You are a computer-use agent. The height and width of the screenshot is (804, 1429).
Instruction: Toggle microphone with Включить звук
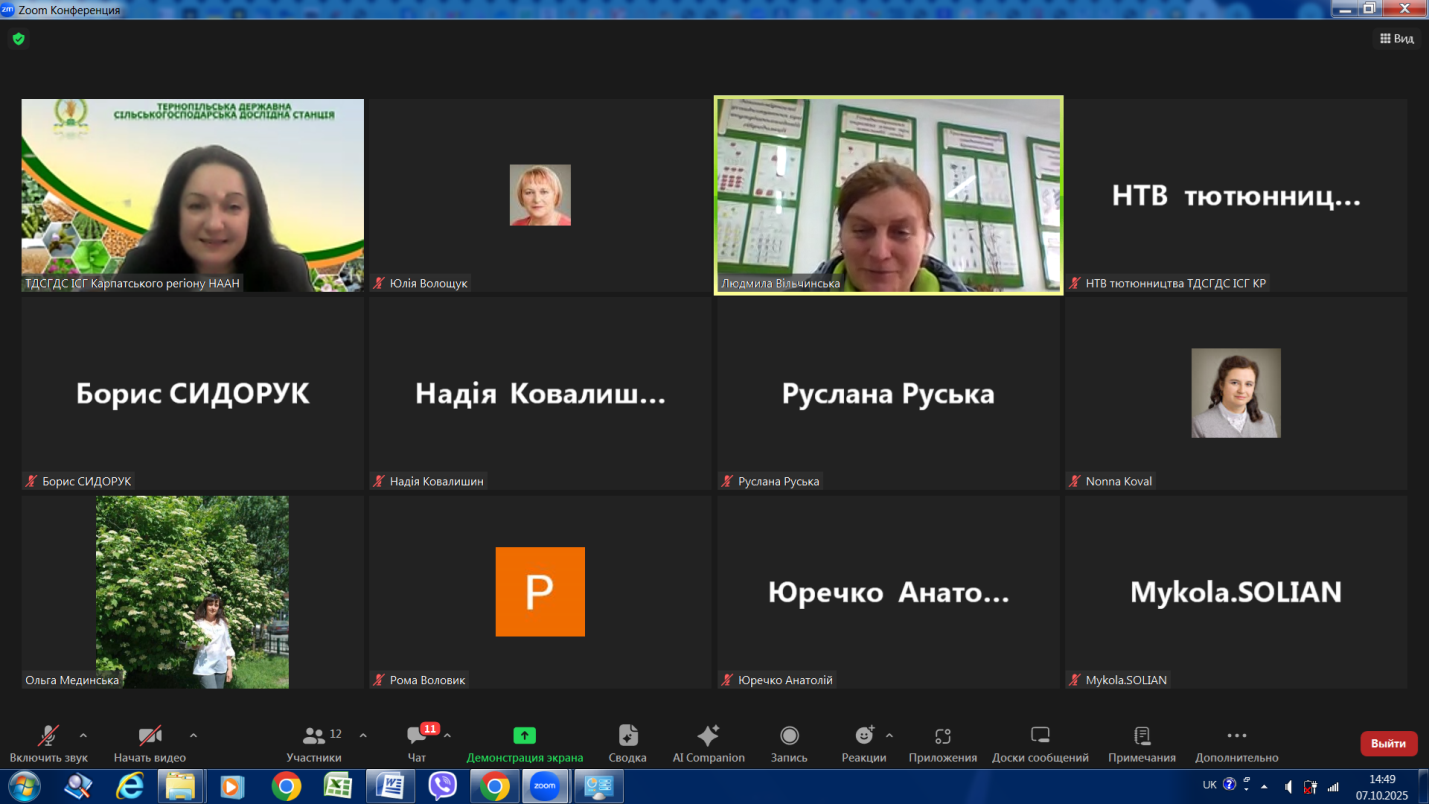(48, 737)
